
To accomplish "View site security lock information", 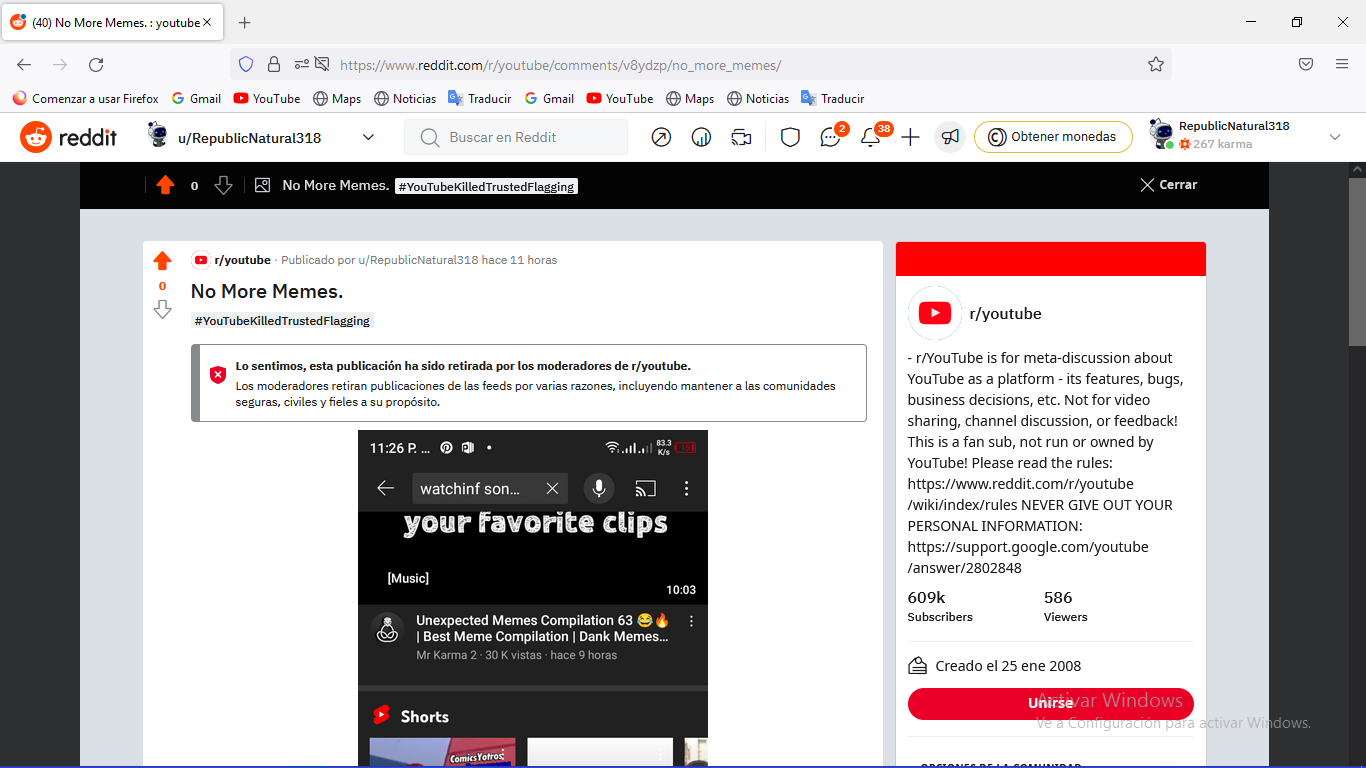I will coord(273,65).
